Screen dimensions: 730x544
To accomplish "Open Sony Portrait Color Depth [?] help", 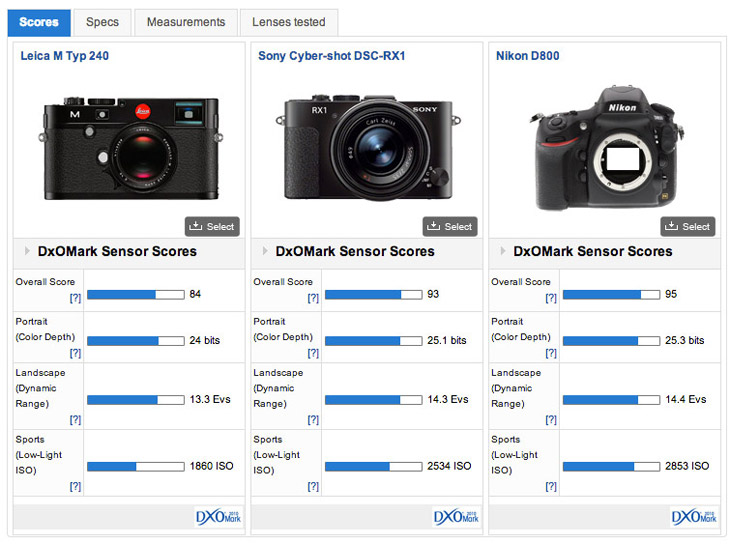I will (313, 354).
